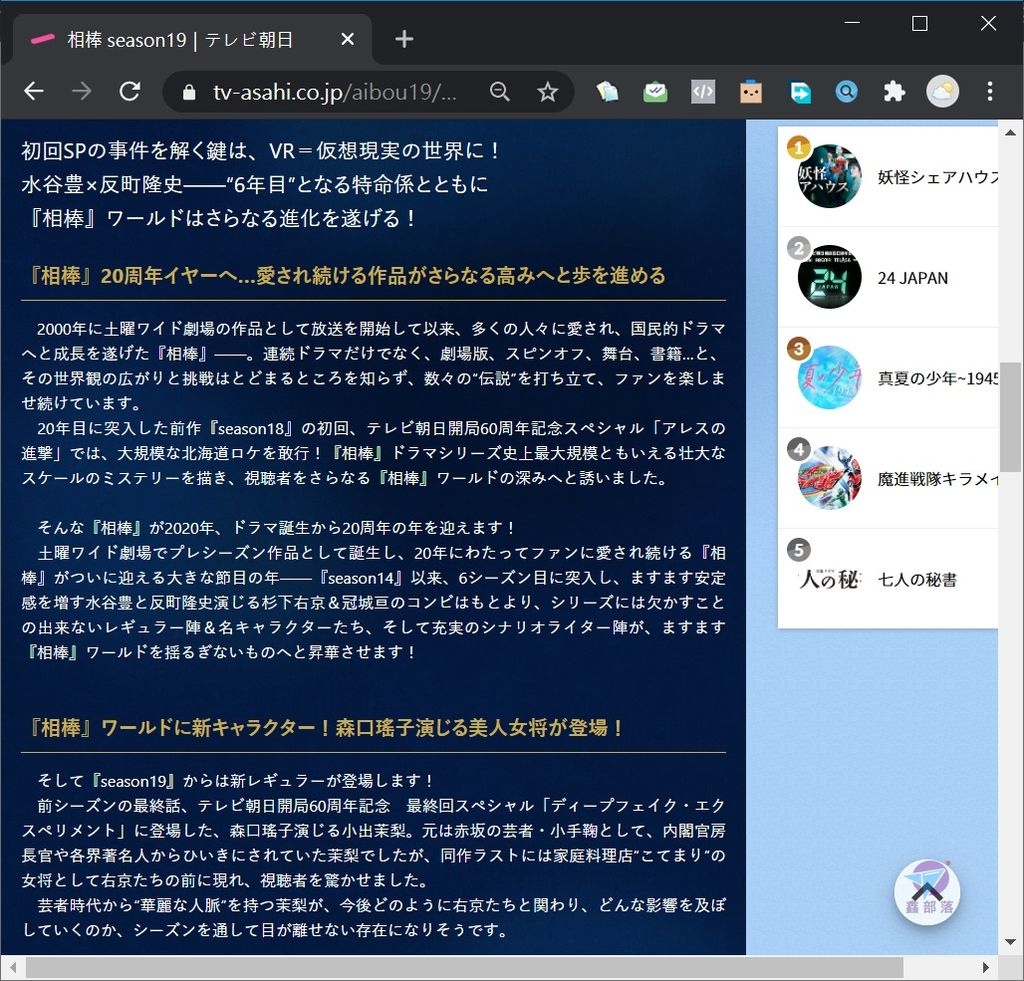Open ranking item 妖怪シェアハウス
The height and width of the screenshot is (981, 1024).
888,177
